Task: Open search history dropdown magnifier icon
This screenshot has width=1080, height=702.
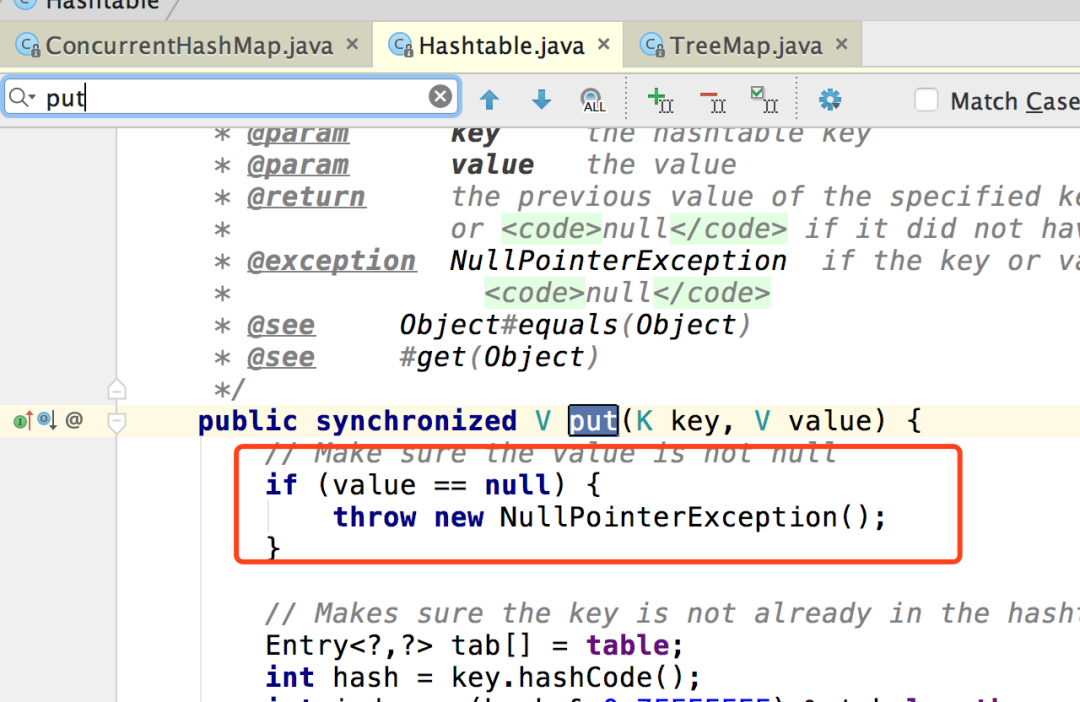Action: [21, 97]
